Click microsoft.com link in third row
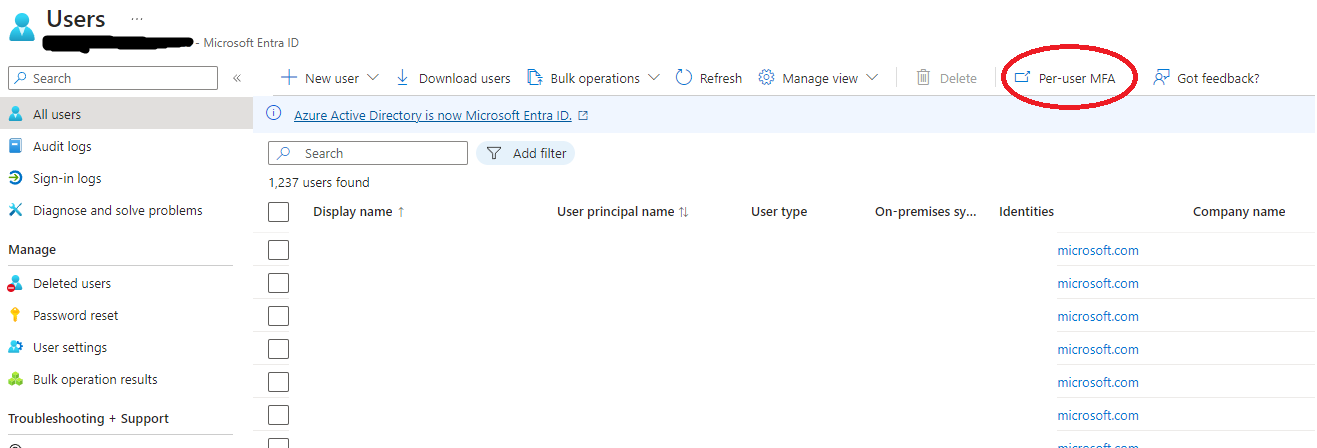Image resolution: width=1317 pixels, height=448 pixels. click(1098, 316)
